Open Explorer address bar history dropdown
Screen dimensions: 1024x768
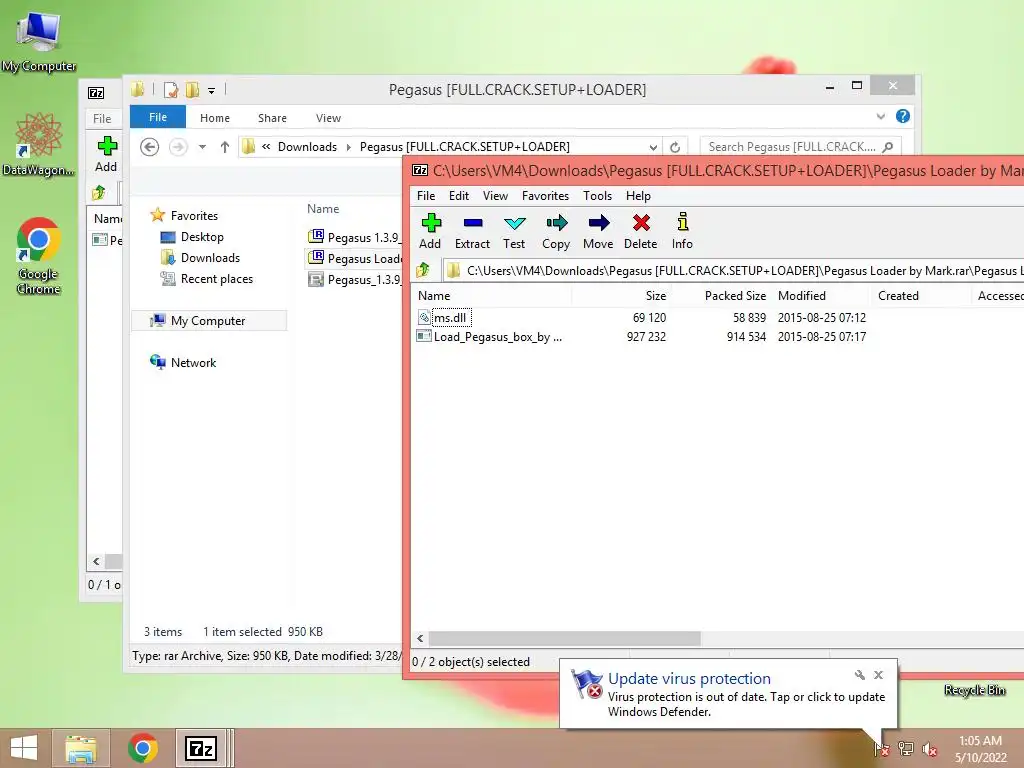tap(652, 148)
